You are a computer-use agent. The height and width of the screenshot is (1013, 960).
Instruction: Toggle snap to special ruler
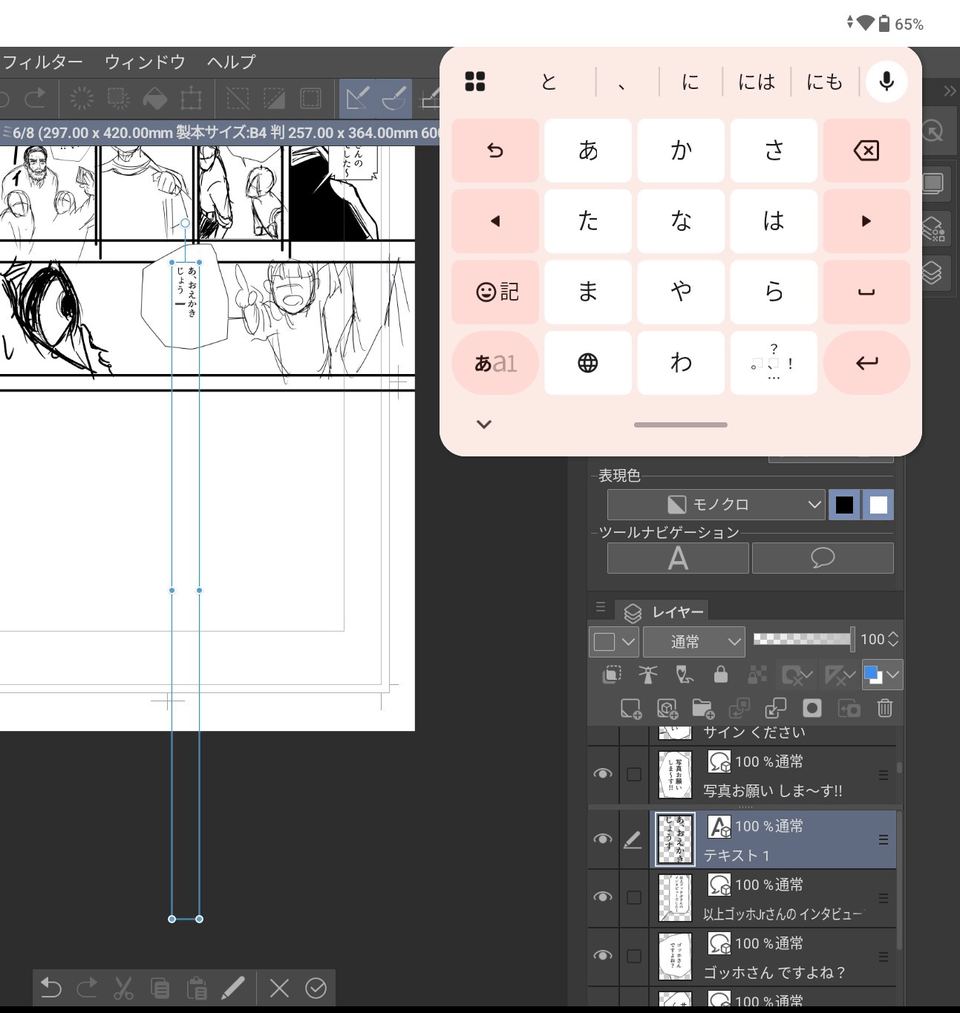[393, 98]
